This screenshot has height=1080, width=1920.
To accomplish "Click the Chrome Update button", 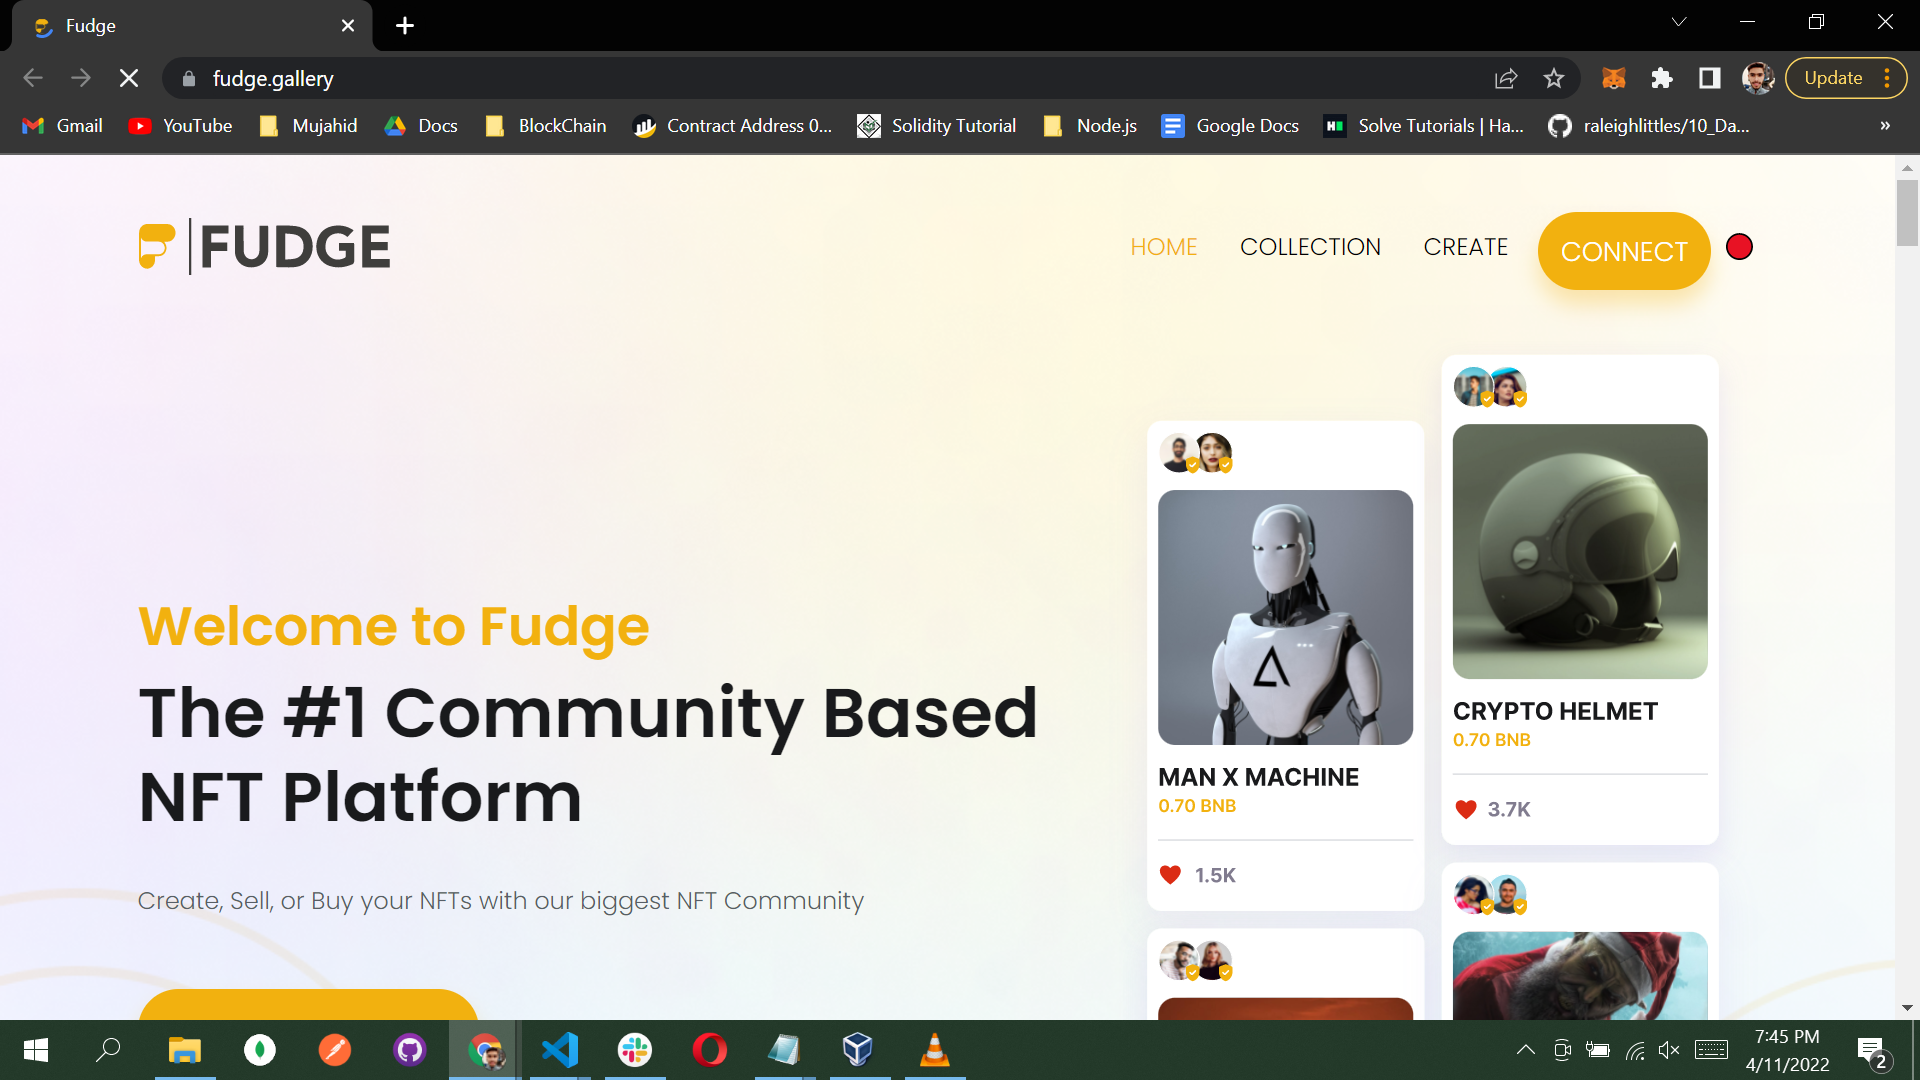I will [1833, 78].
